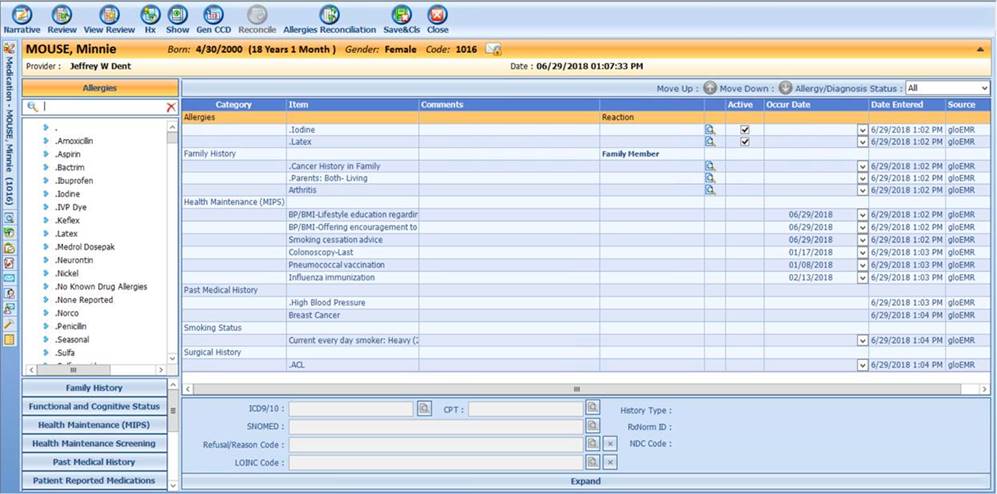Clear the LOINC Code with the X button
Screen dimensions: 997x494
pyautogui.click(x=610, y=462)
